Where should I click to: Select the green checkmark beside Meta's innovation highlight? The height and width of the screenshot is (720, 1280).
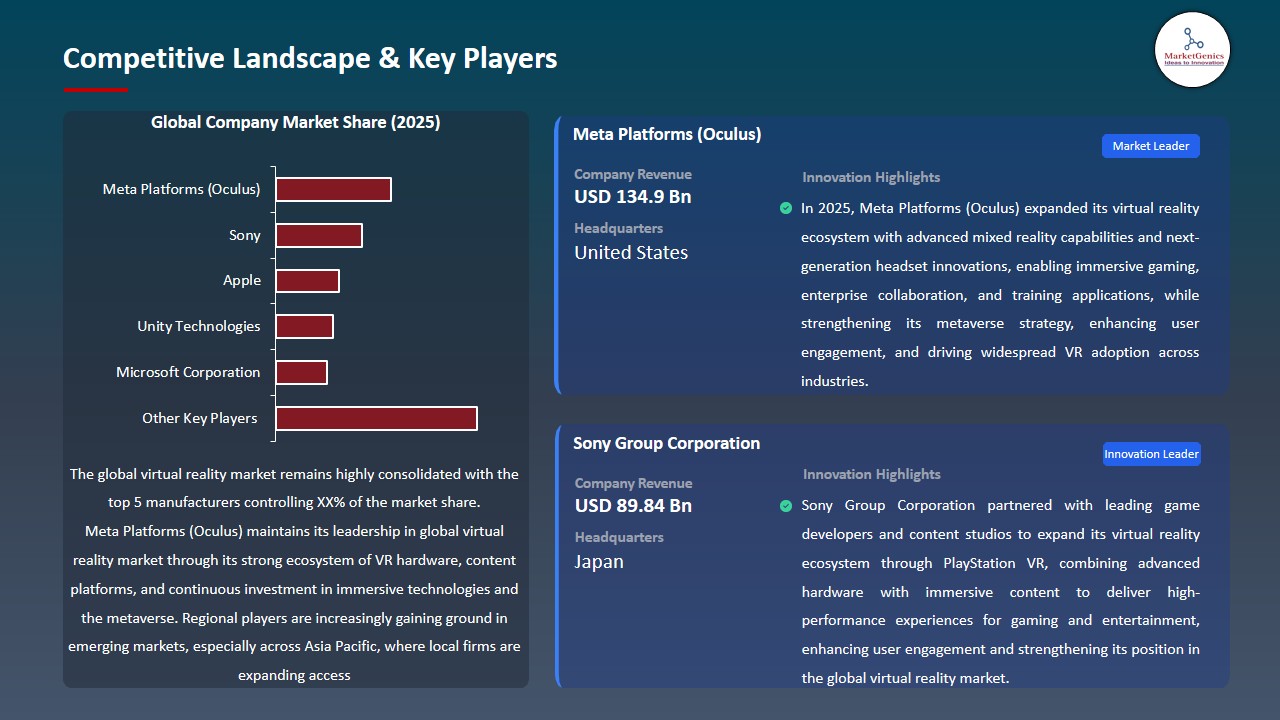click(785, 208)
